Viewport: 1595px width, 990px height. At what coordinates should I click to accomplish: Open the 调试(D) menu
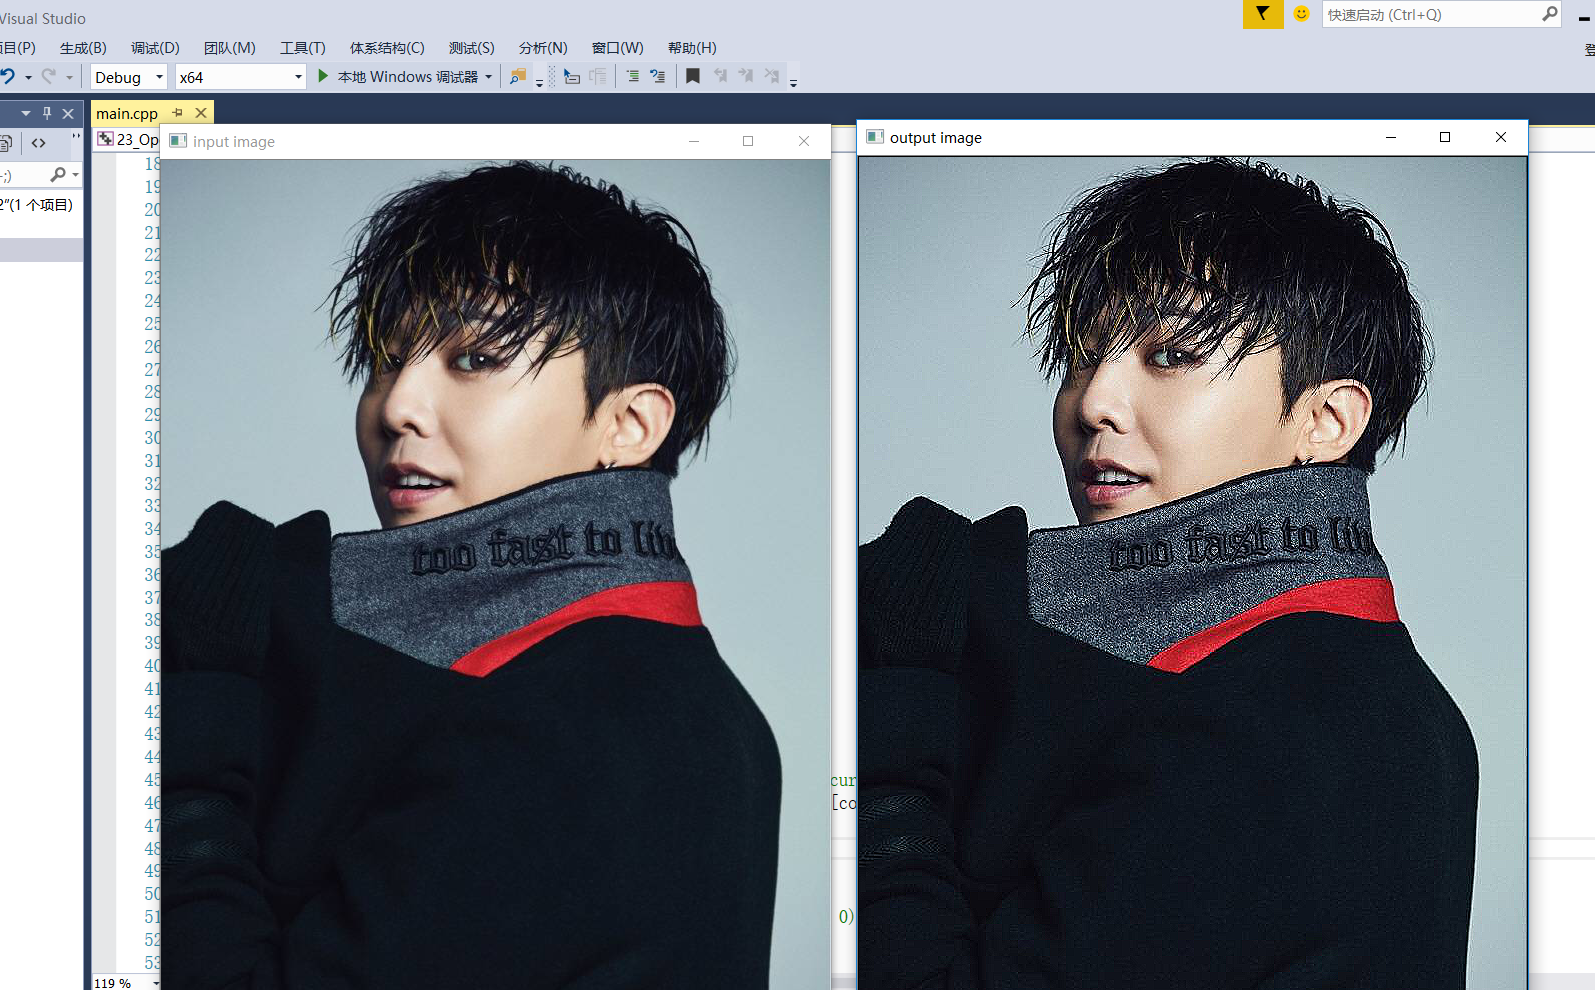coord(155,48)
